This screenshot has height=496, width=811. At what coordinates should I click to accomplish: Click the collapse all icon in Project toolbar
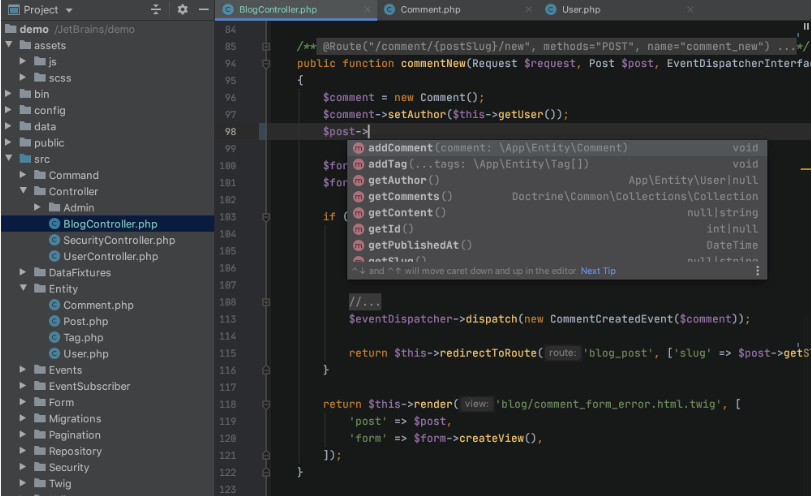(156, 9)
